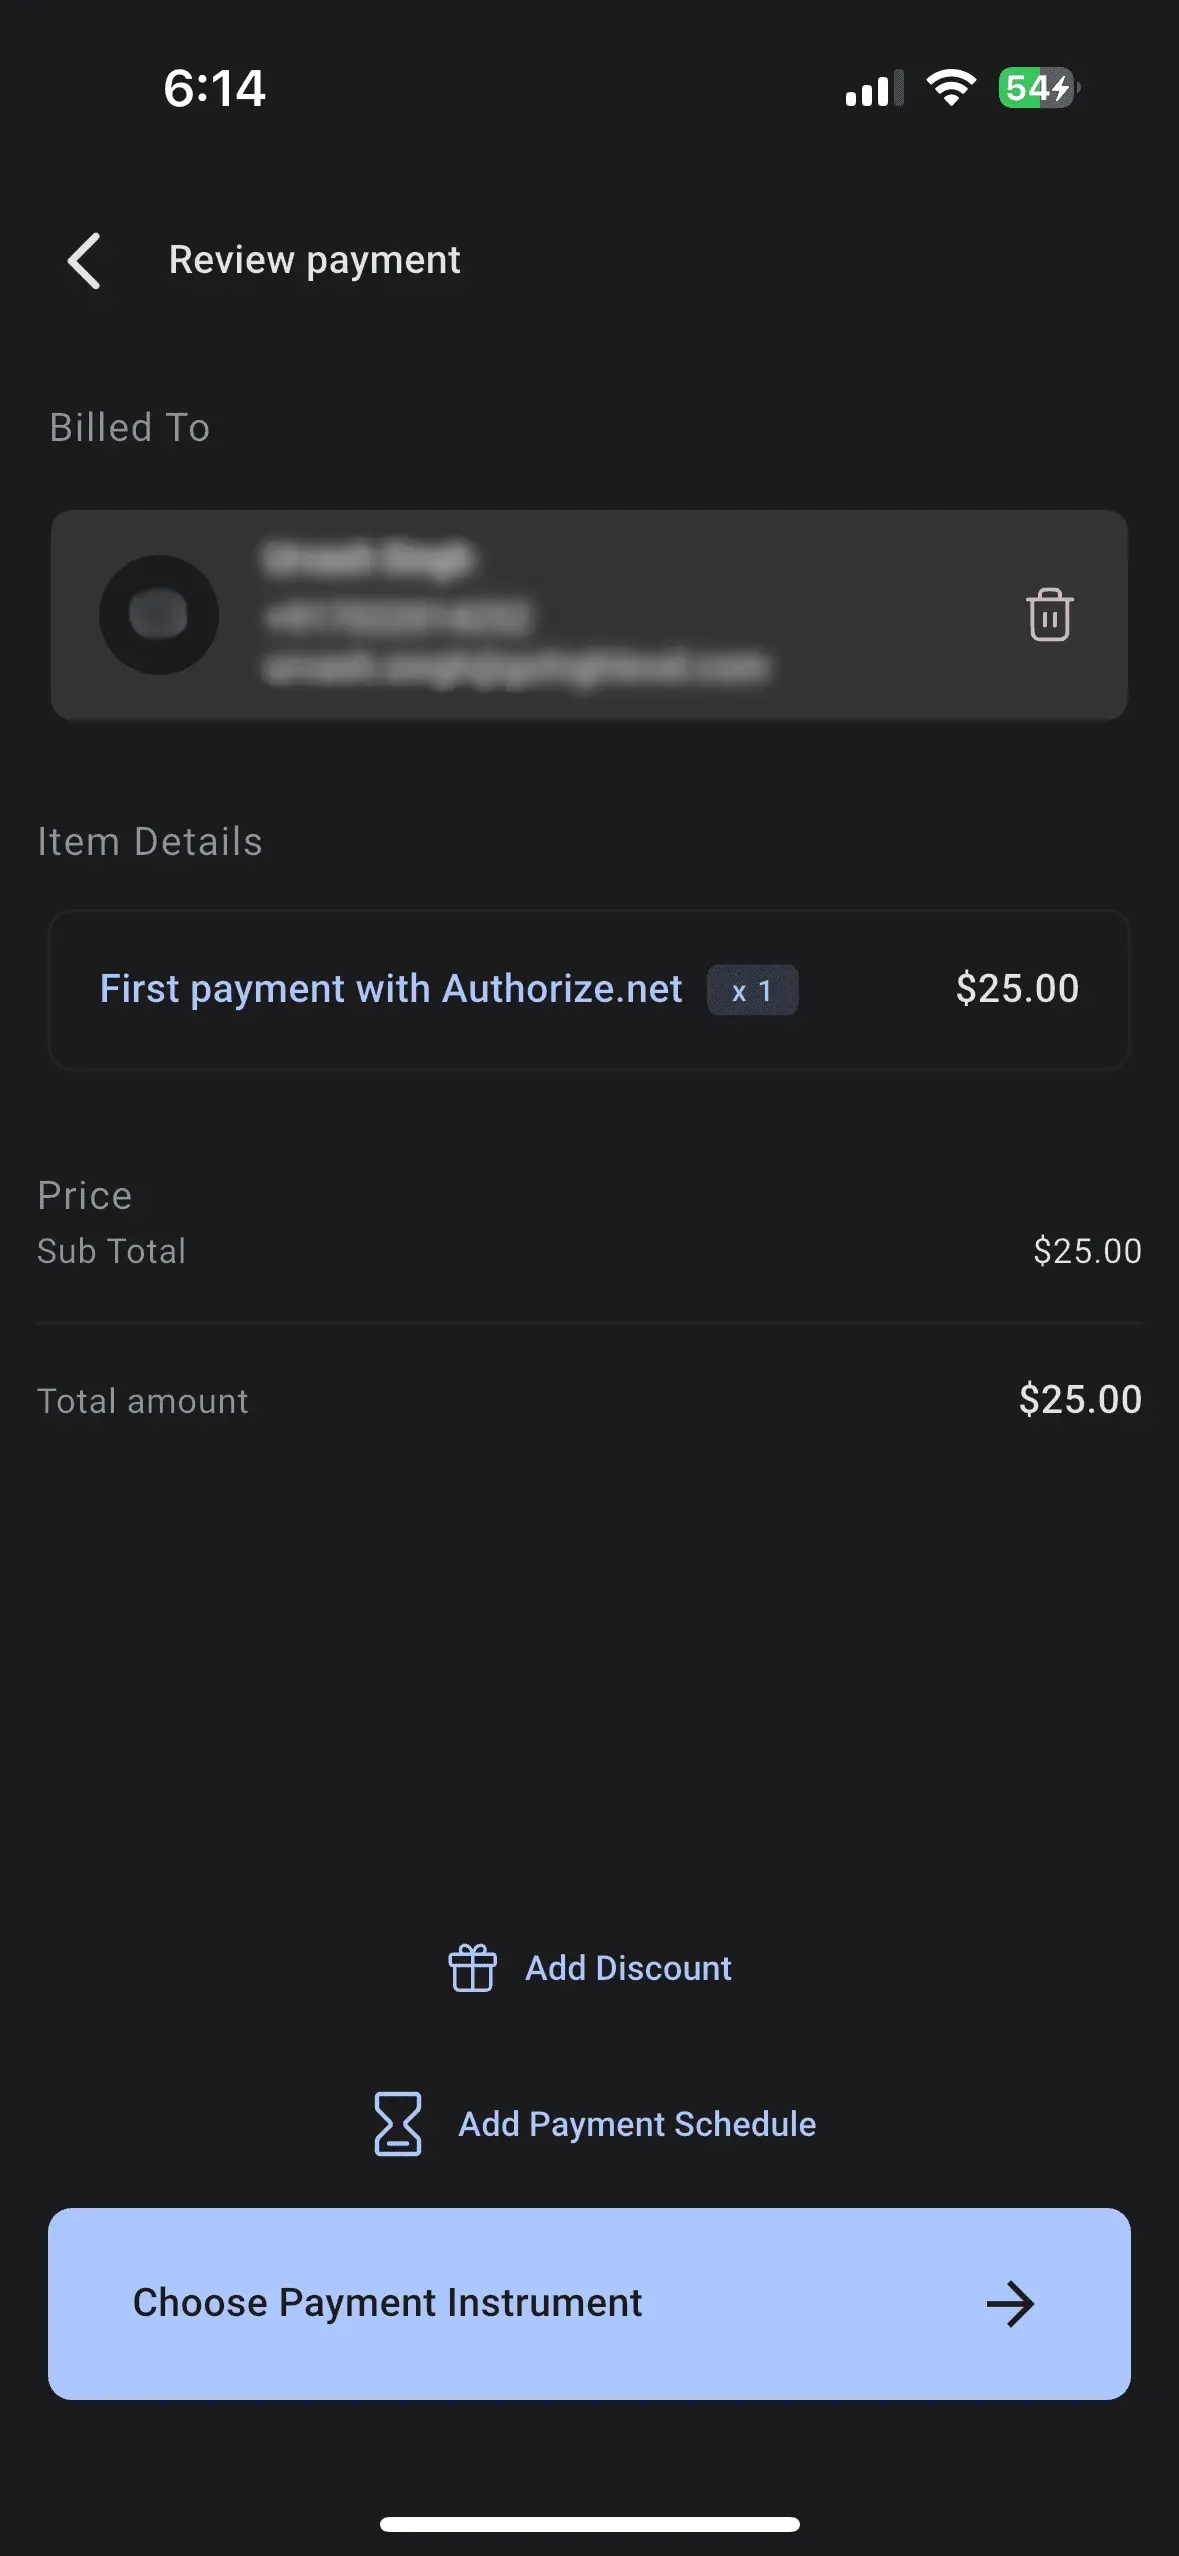Go back using the chevron arrow
Screen dimensions: 1179x2556
(x=84, y=261)
